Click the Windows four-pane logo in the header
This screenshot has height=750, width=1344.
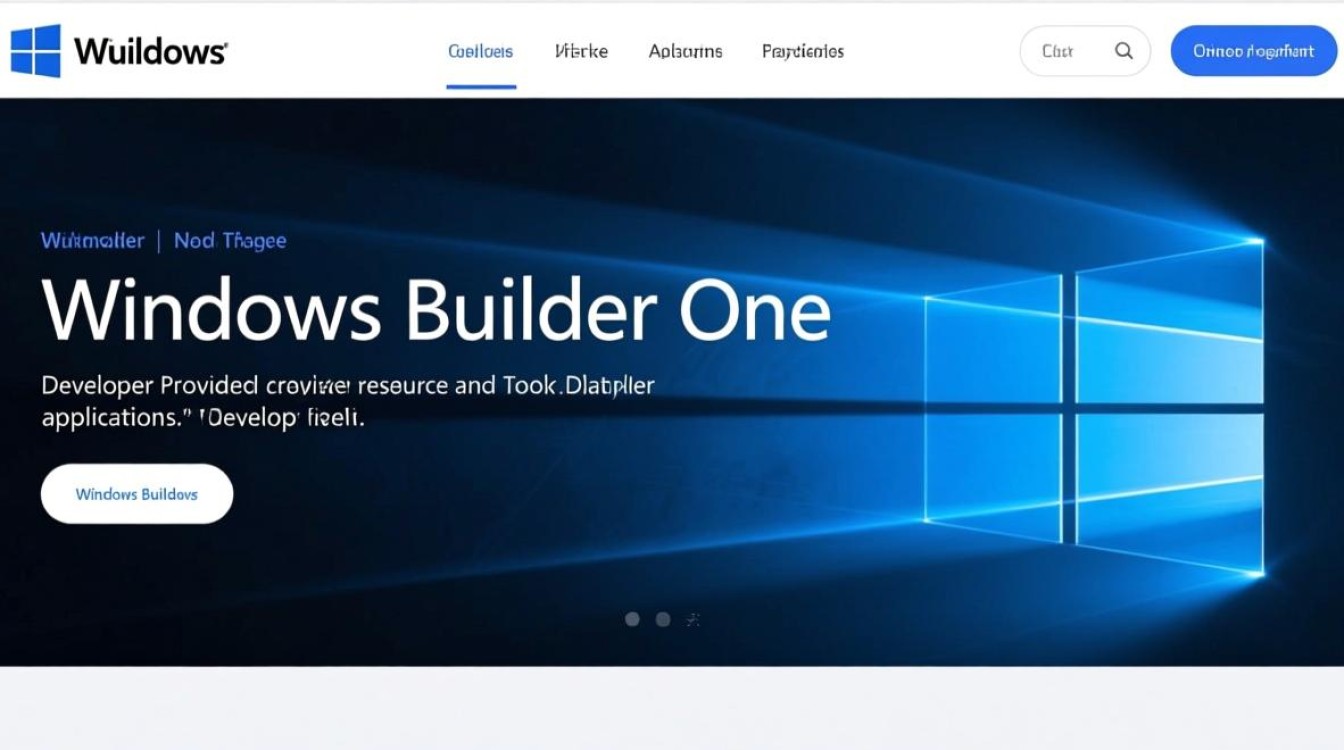pyautogui.click(x=33, y=49)
